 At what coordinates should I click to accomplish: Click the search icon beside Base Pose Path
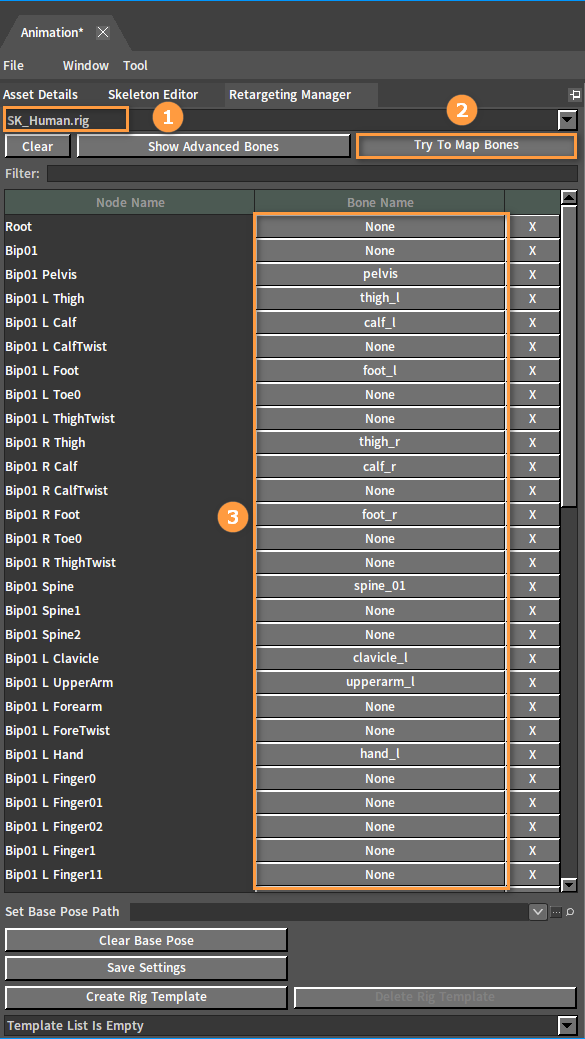(x=570, y=912)
